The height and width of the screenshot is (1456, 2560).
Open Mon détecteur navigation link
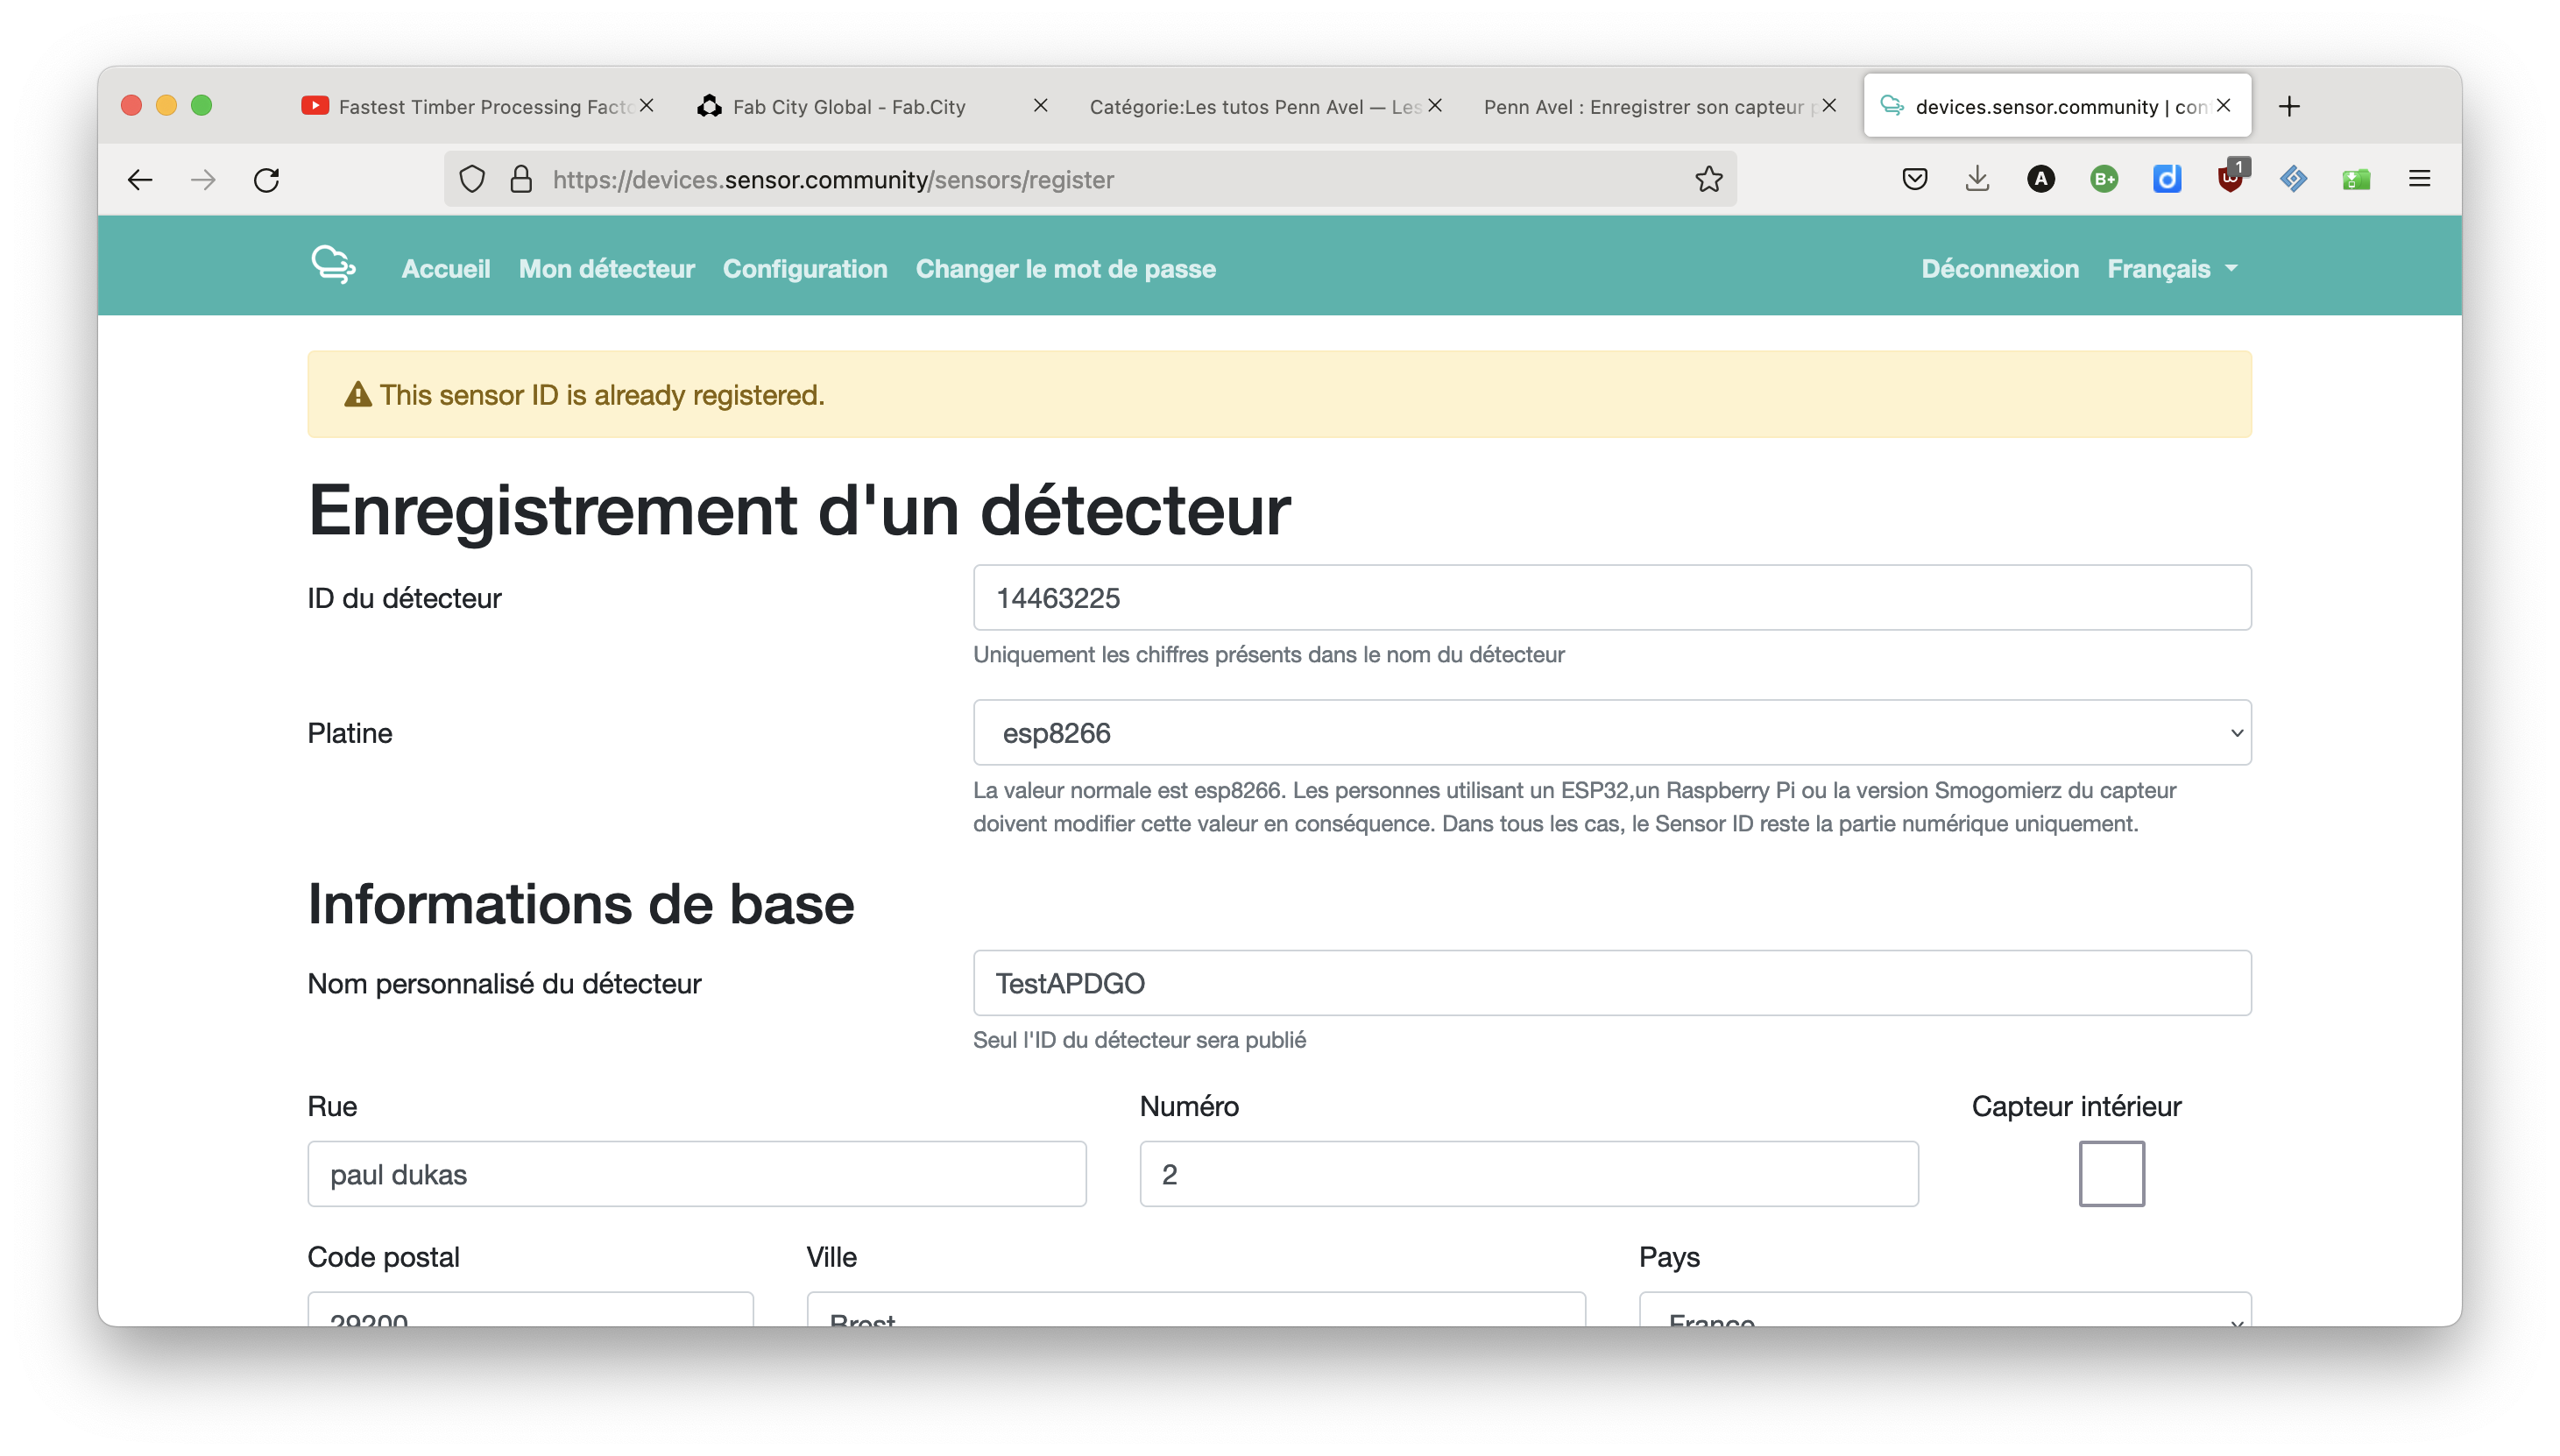pos(606,269)
